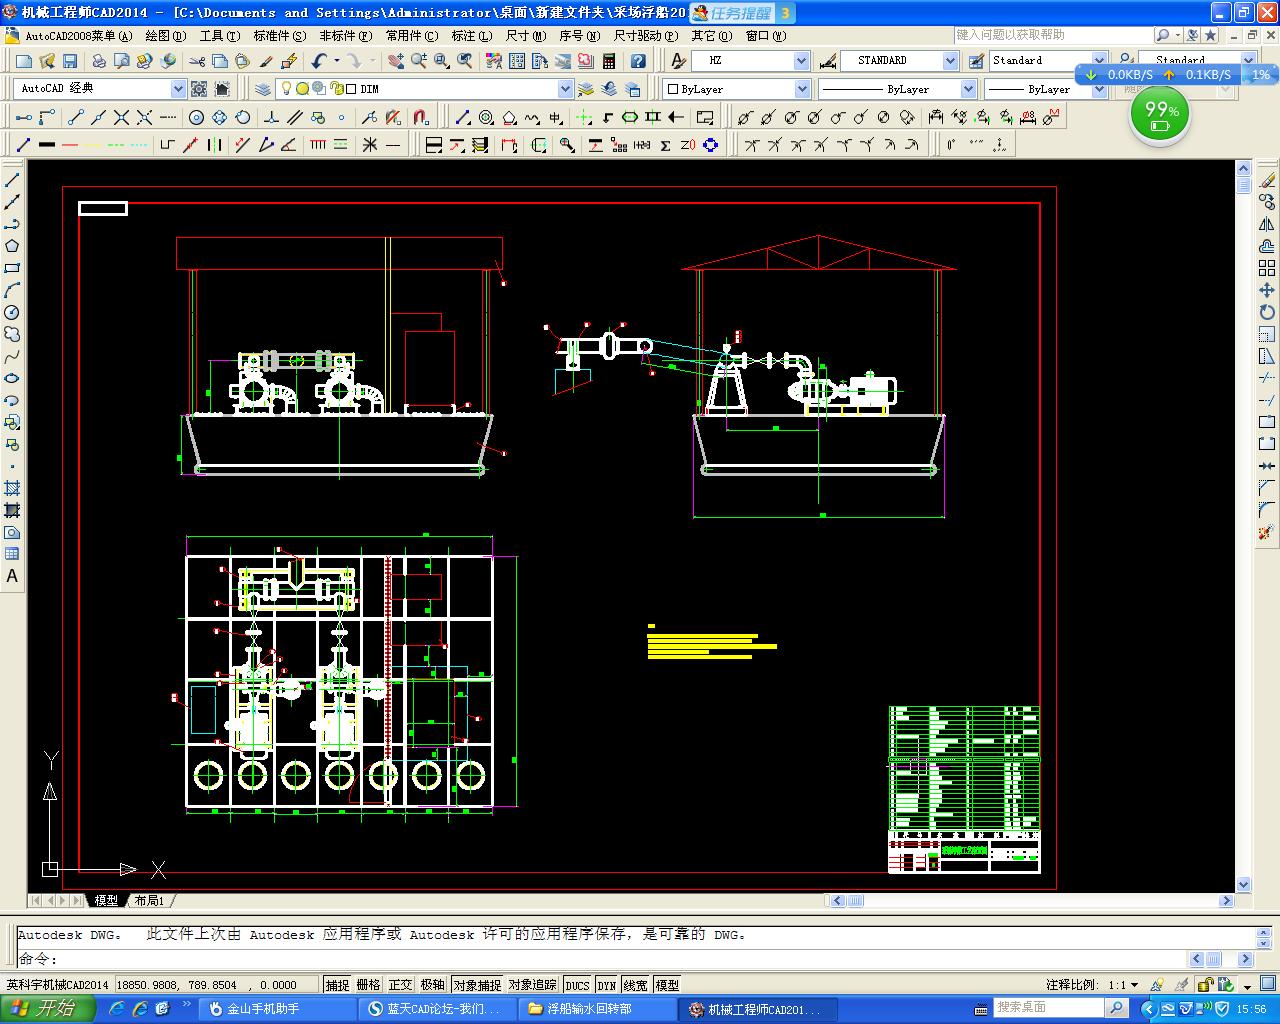Image resolution: width=1280 pixels, height=1024 pixels.
Task: Toggle 对象追踪 object tracking
Action: pyautogui.click(x=533, y=985)
